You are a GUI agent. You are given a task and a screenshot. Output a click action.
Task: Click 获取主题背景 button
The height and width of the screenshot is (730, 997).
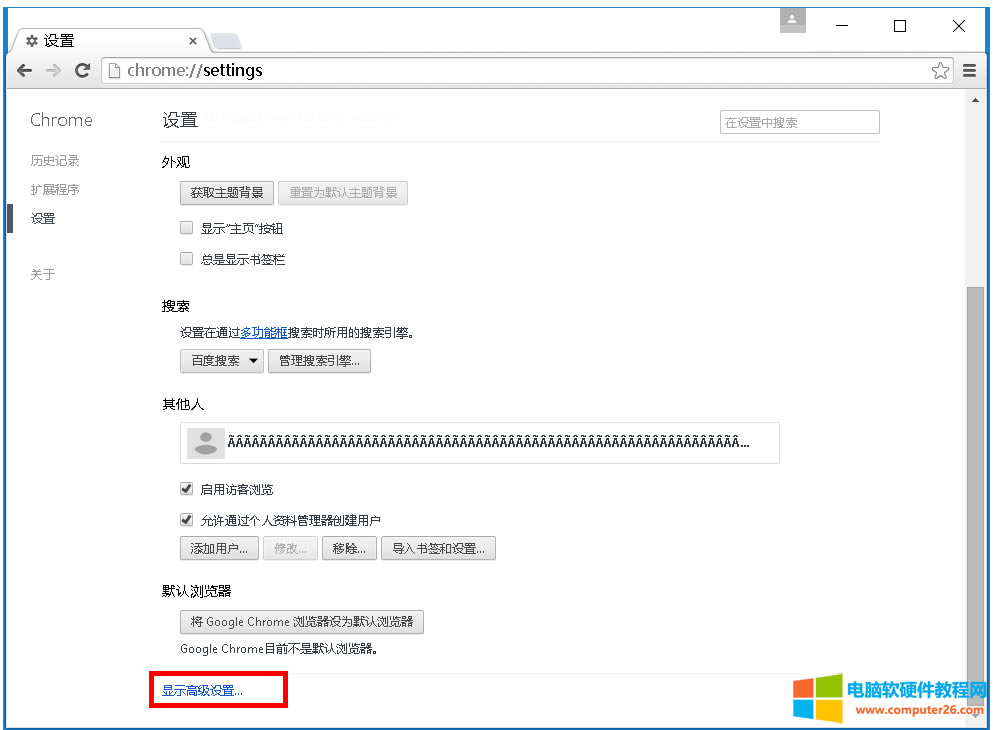pyautogui.click(x=226, y=192)
